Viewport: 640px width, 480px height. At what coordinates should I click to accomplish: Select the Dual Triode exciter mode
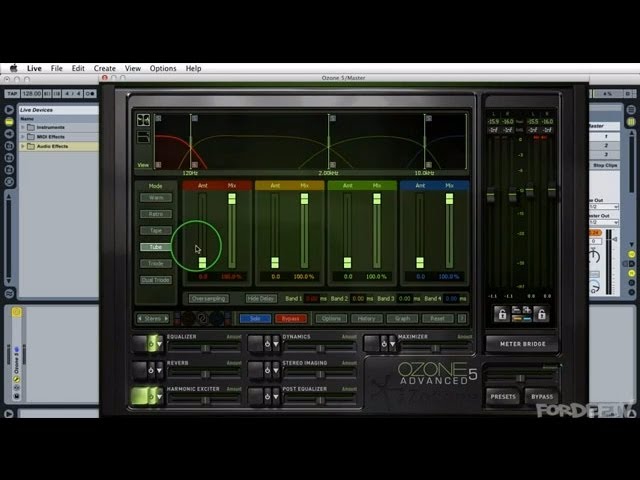(x=156, y=280)
